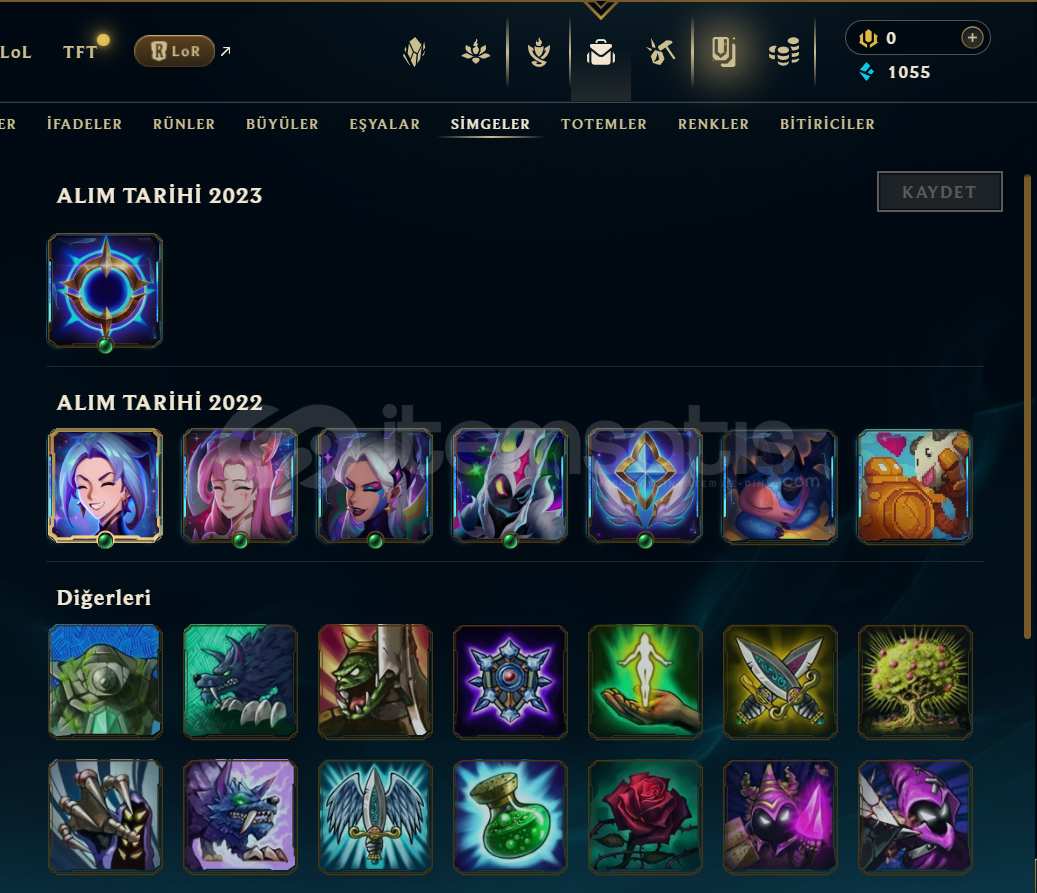Click the vertical scrollbar on the right
The image size is (1037, 893).
point(1027,406)
